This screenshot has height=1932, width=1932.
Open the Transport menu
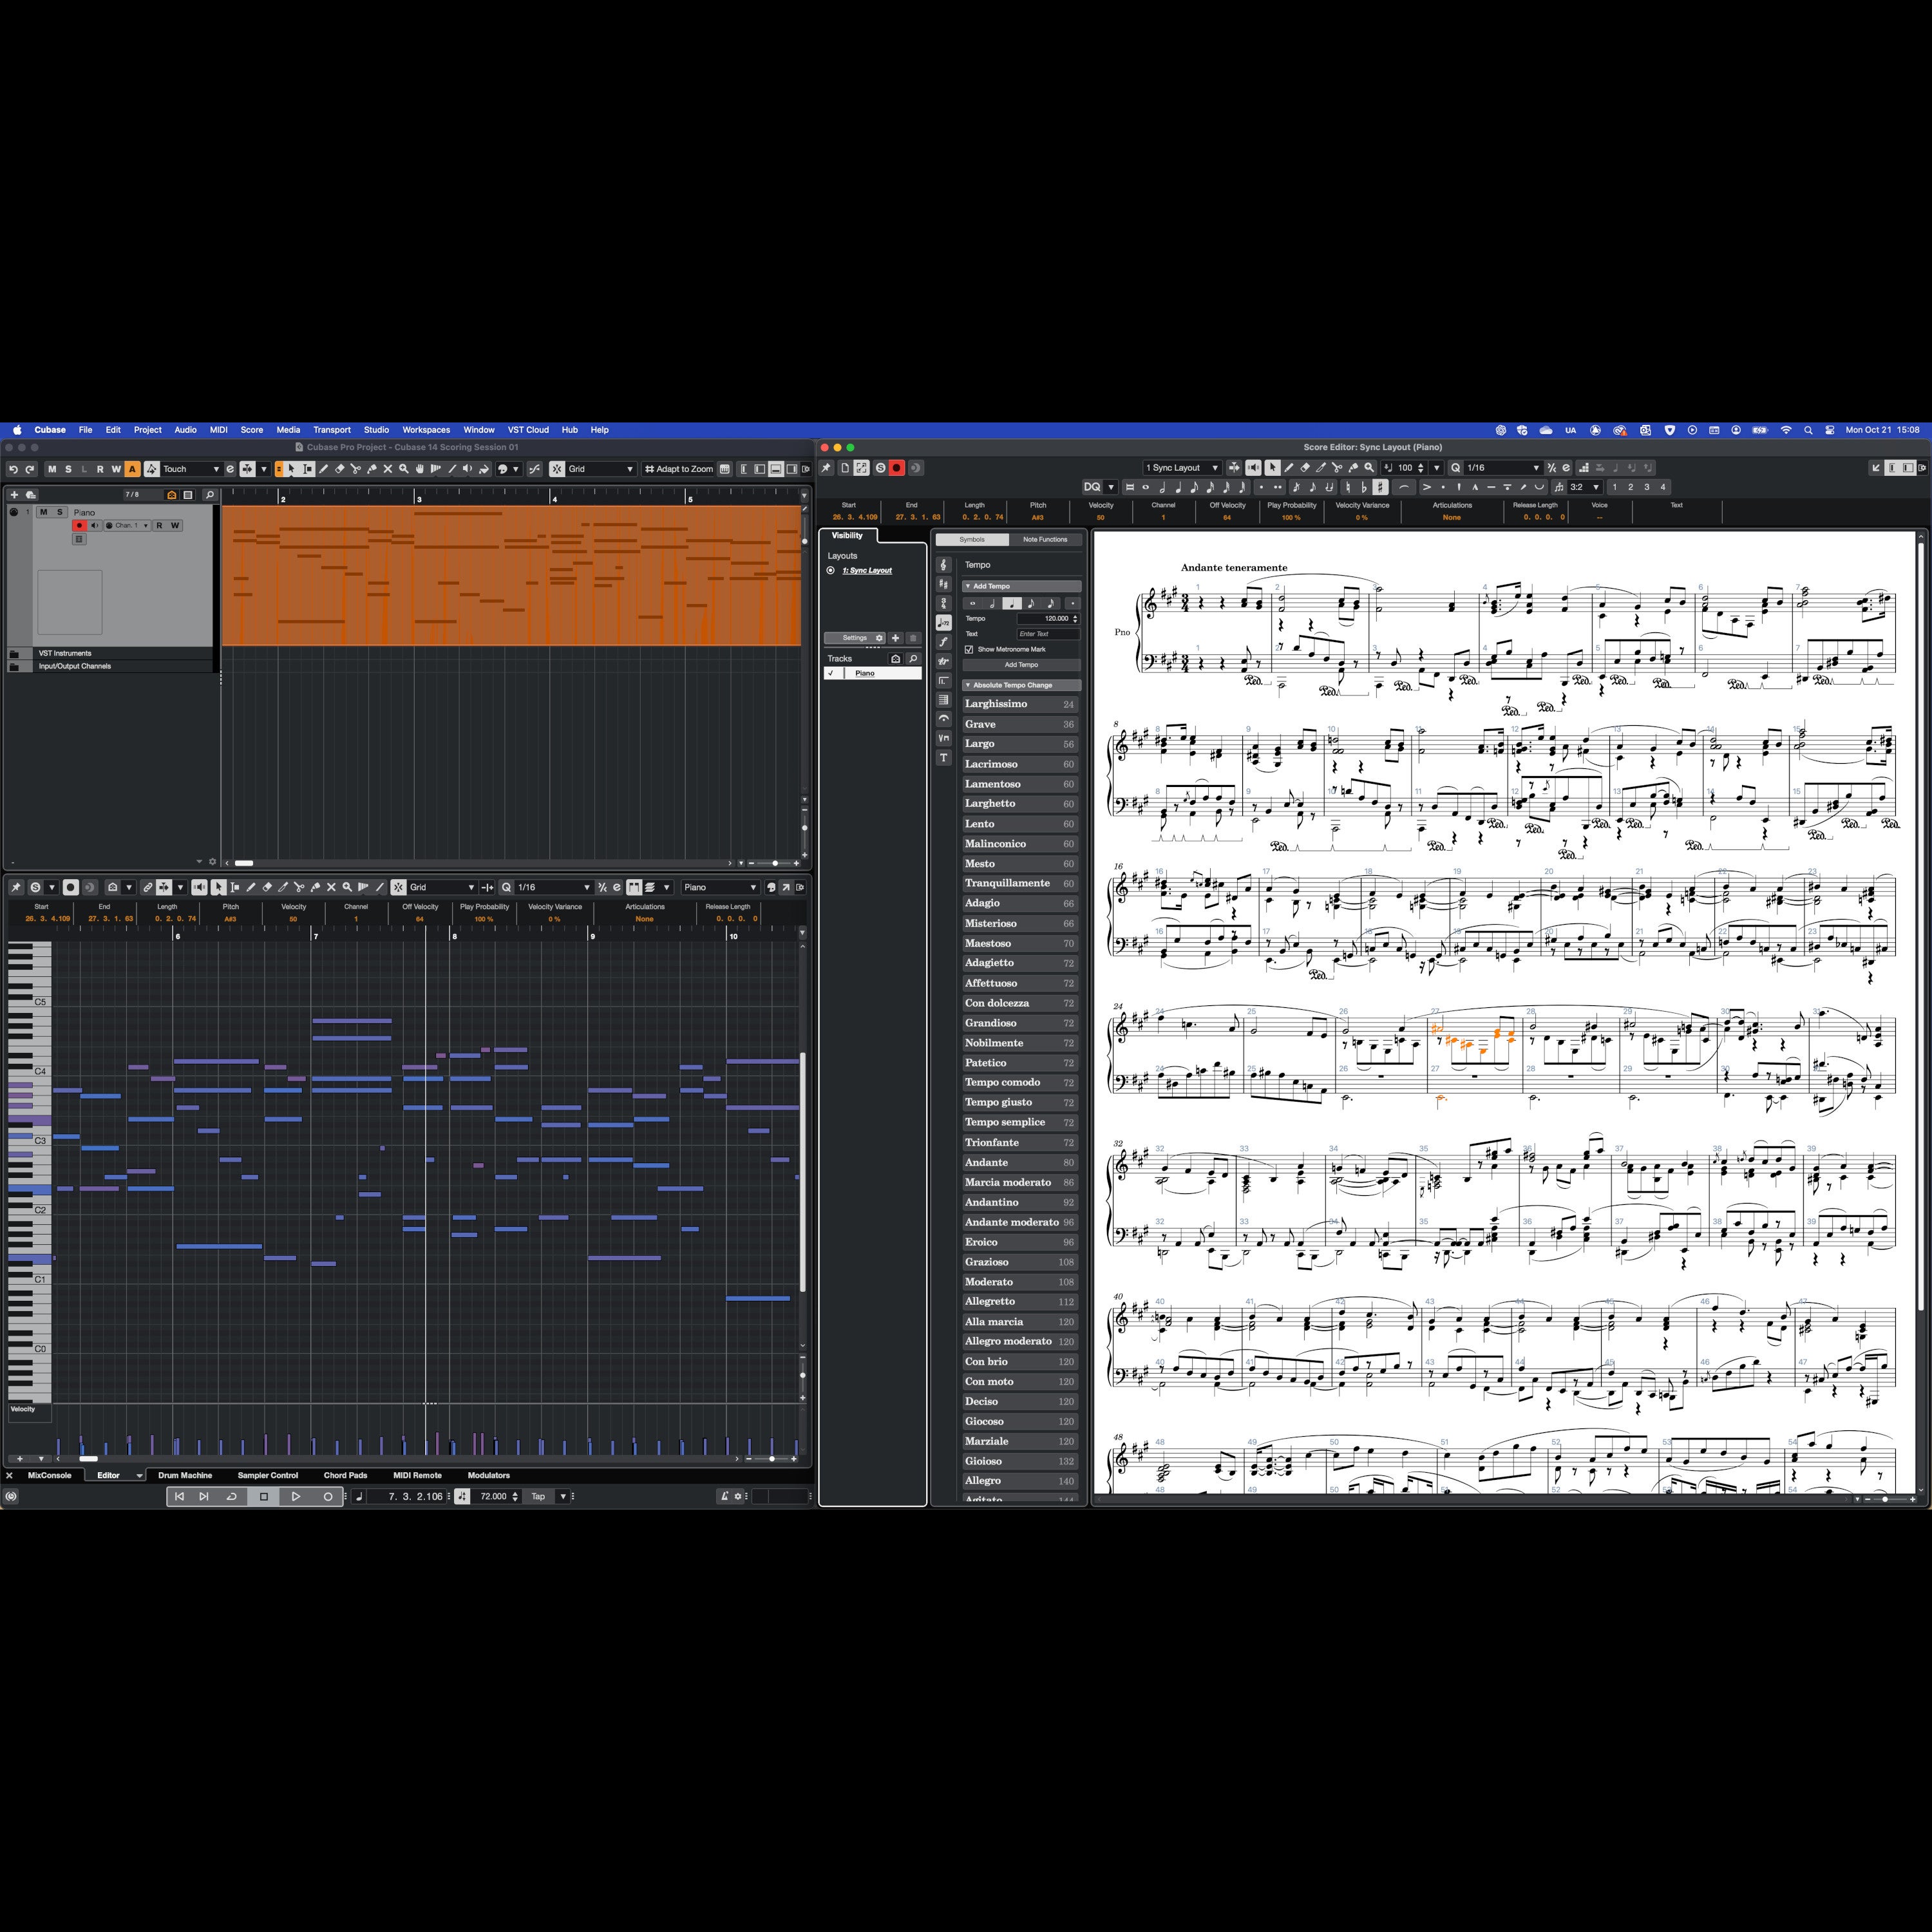coord(332,430)
